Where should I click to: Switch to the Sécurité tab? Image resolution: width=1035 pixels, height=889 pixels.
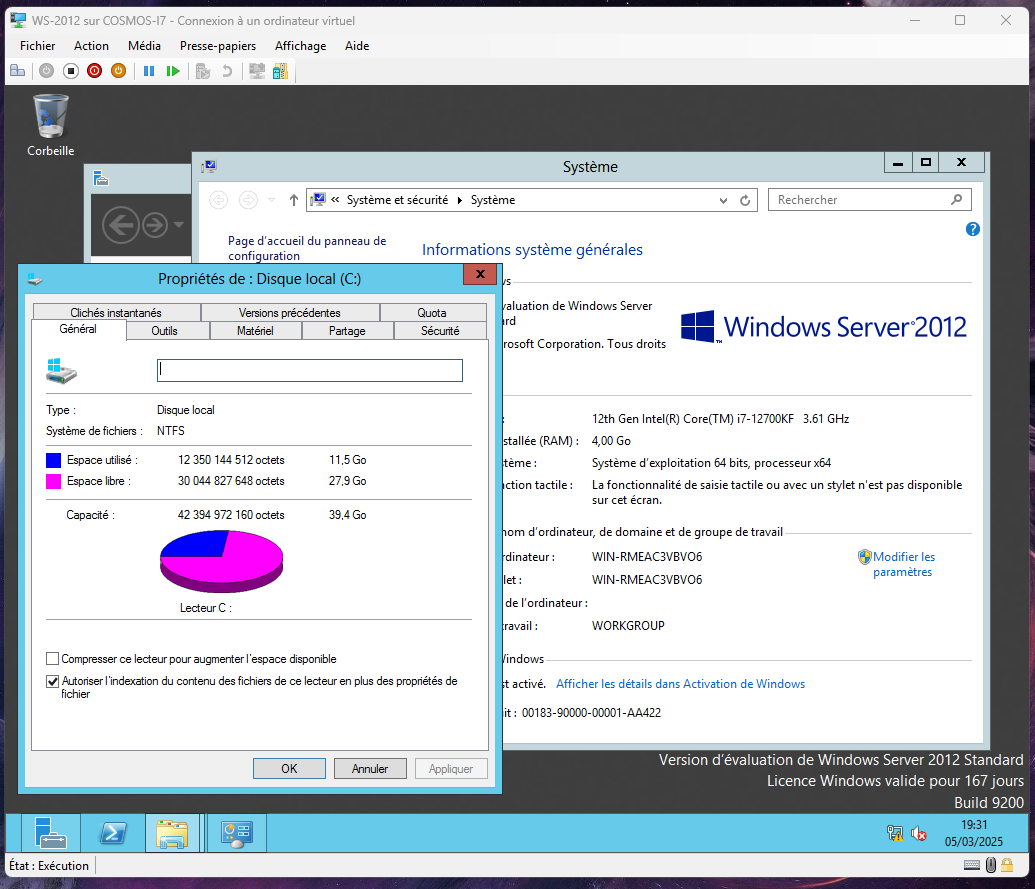coord(440,331)
